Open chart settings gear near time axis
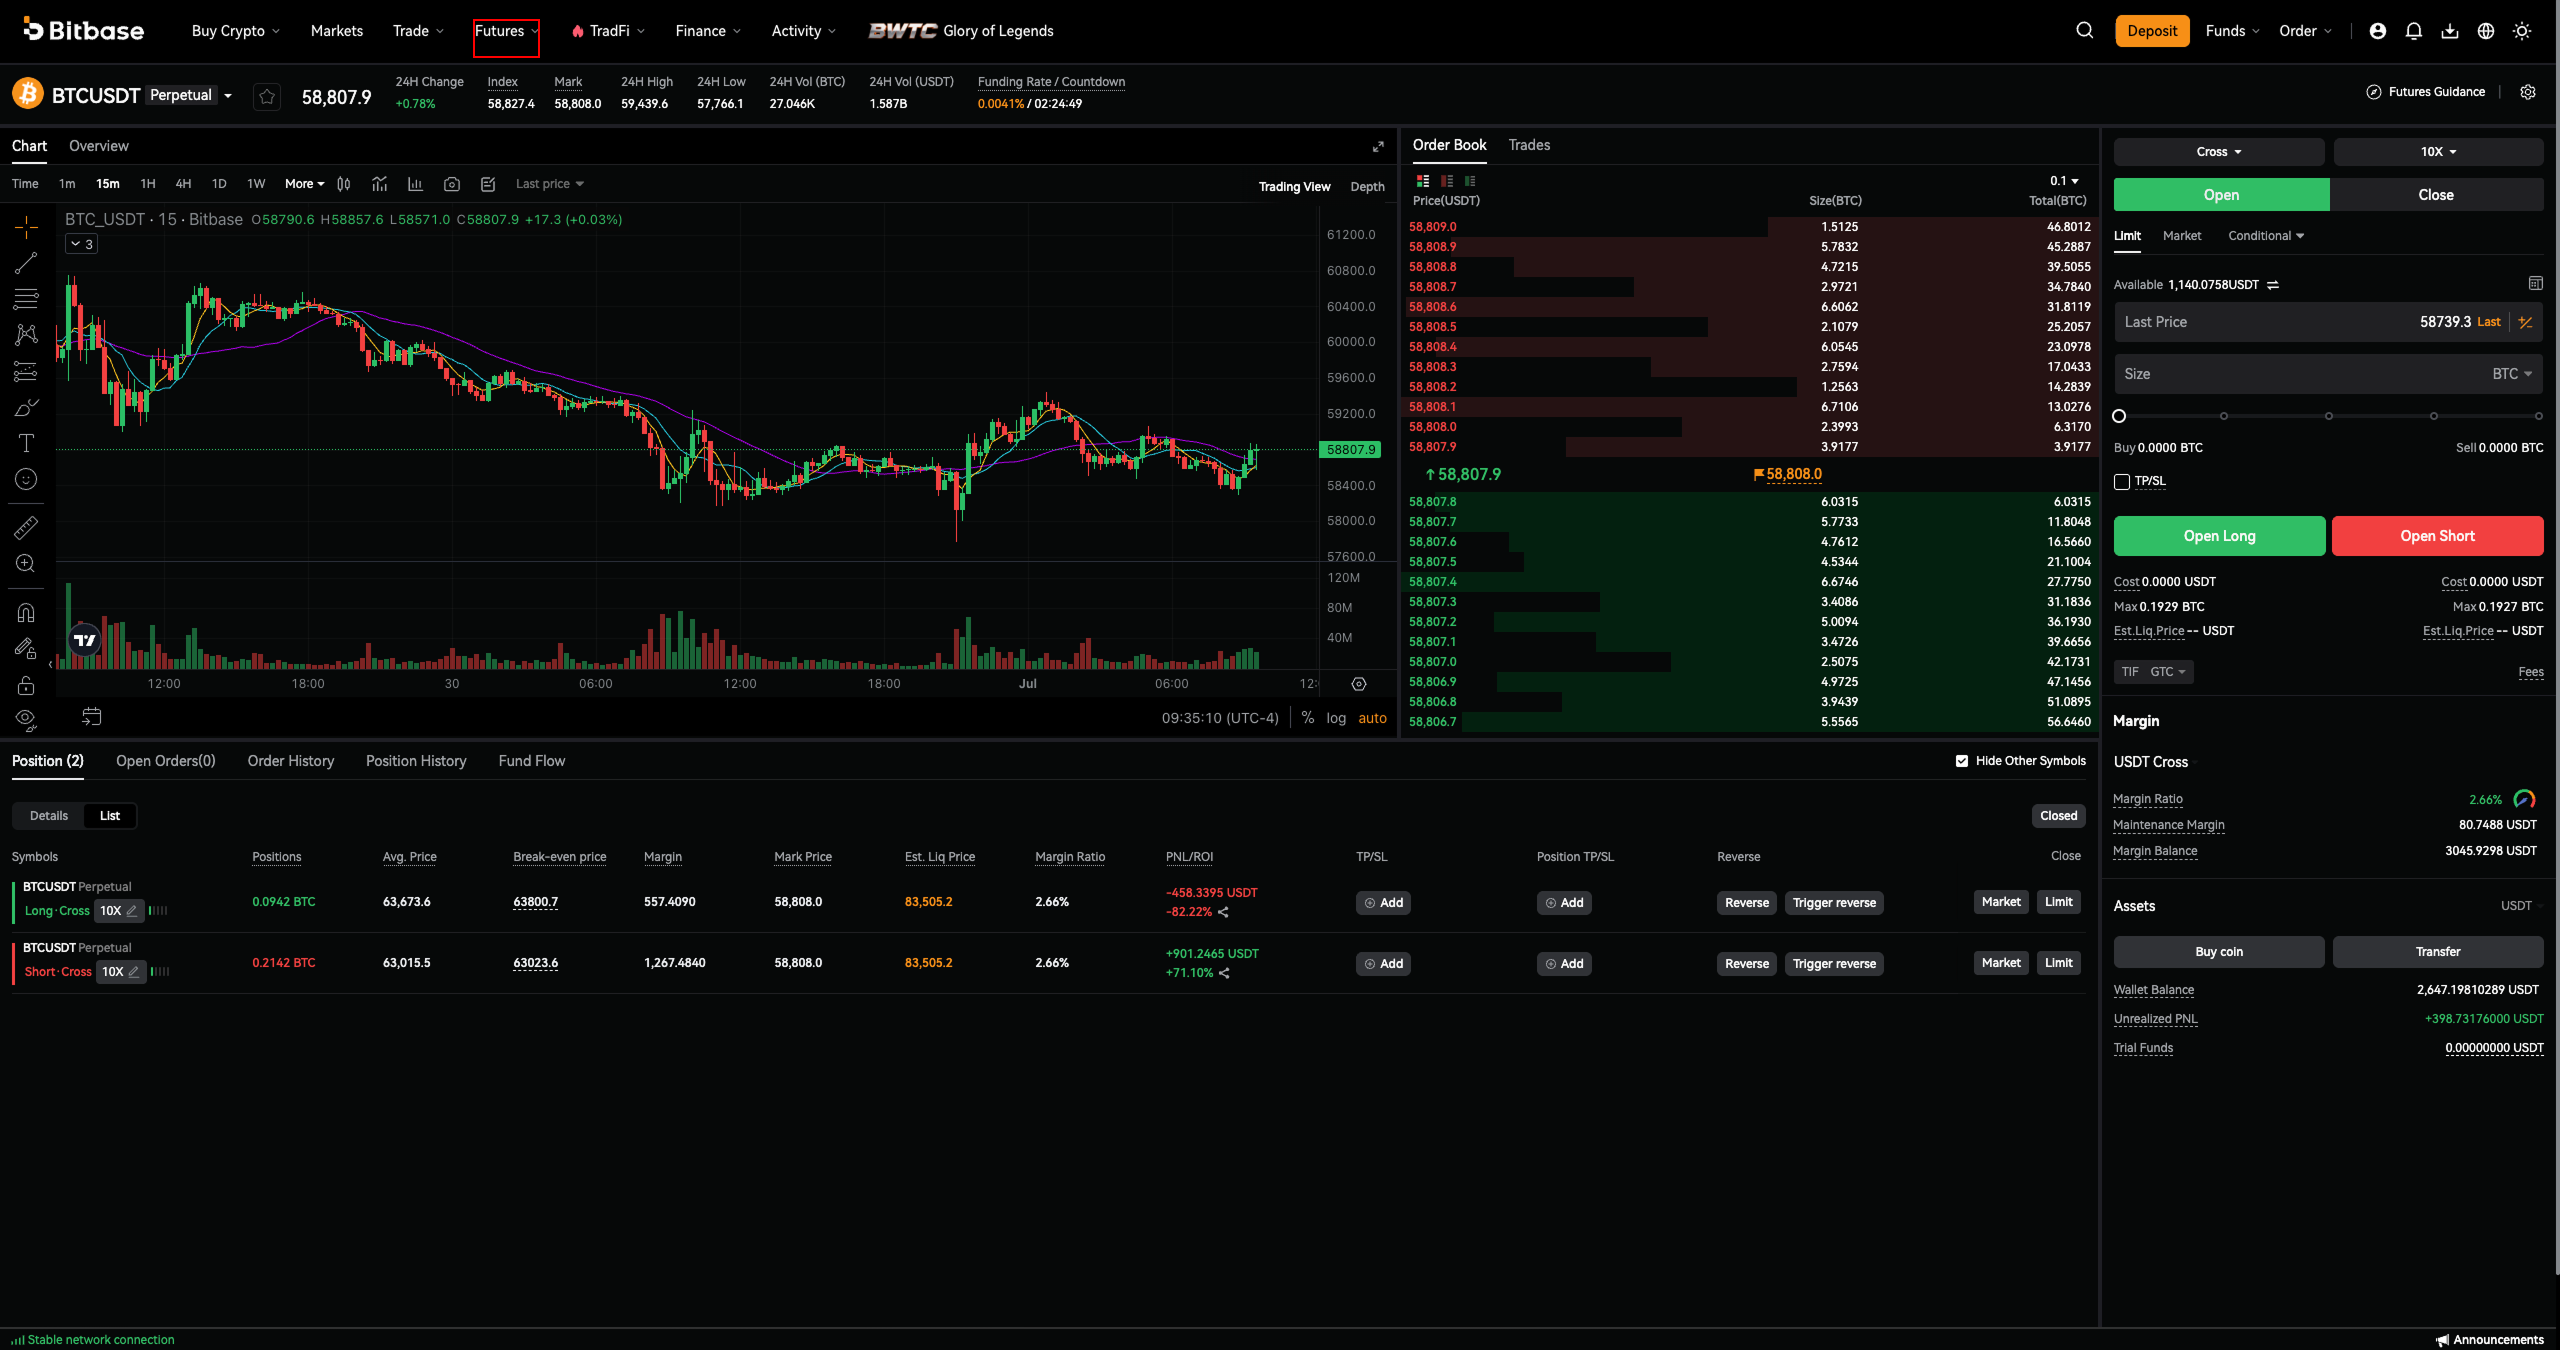This screenshot has height=1350, width=2560. [1359, 684]
